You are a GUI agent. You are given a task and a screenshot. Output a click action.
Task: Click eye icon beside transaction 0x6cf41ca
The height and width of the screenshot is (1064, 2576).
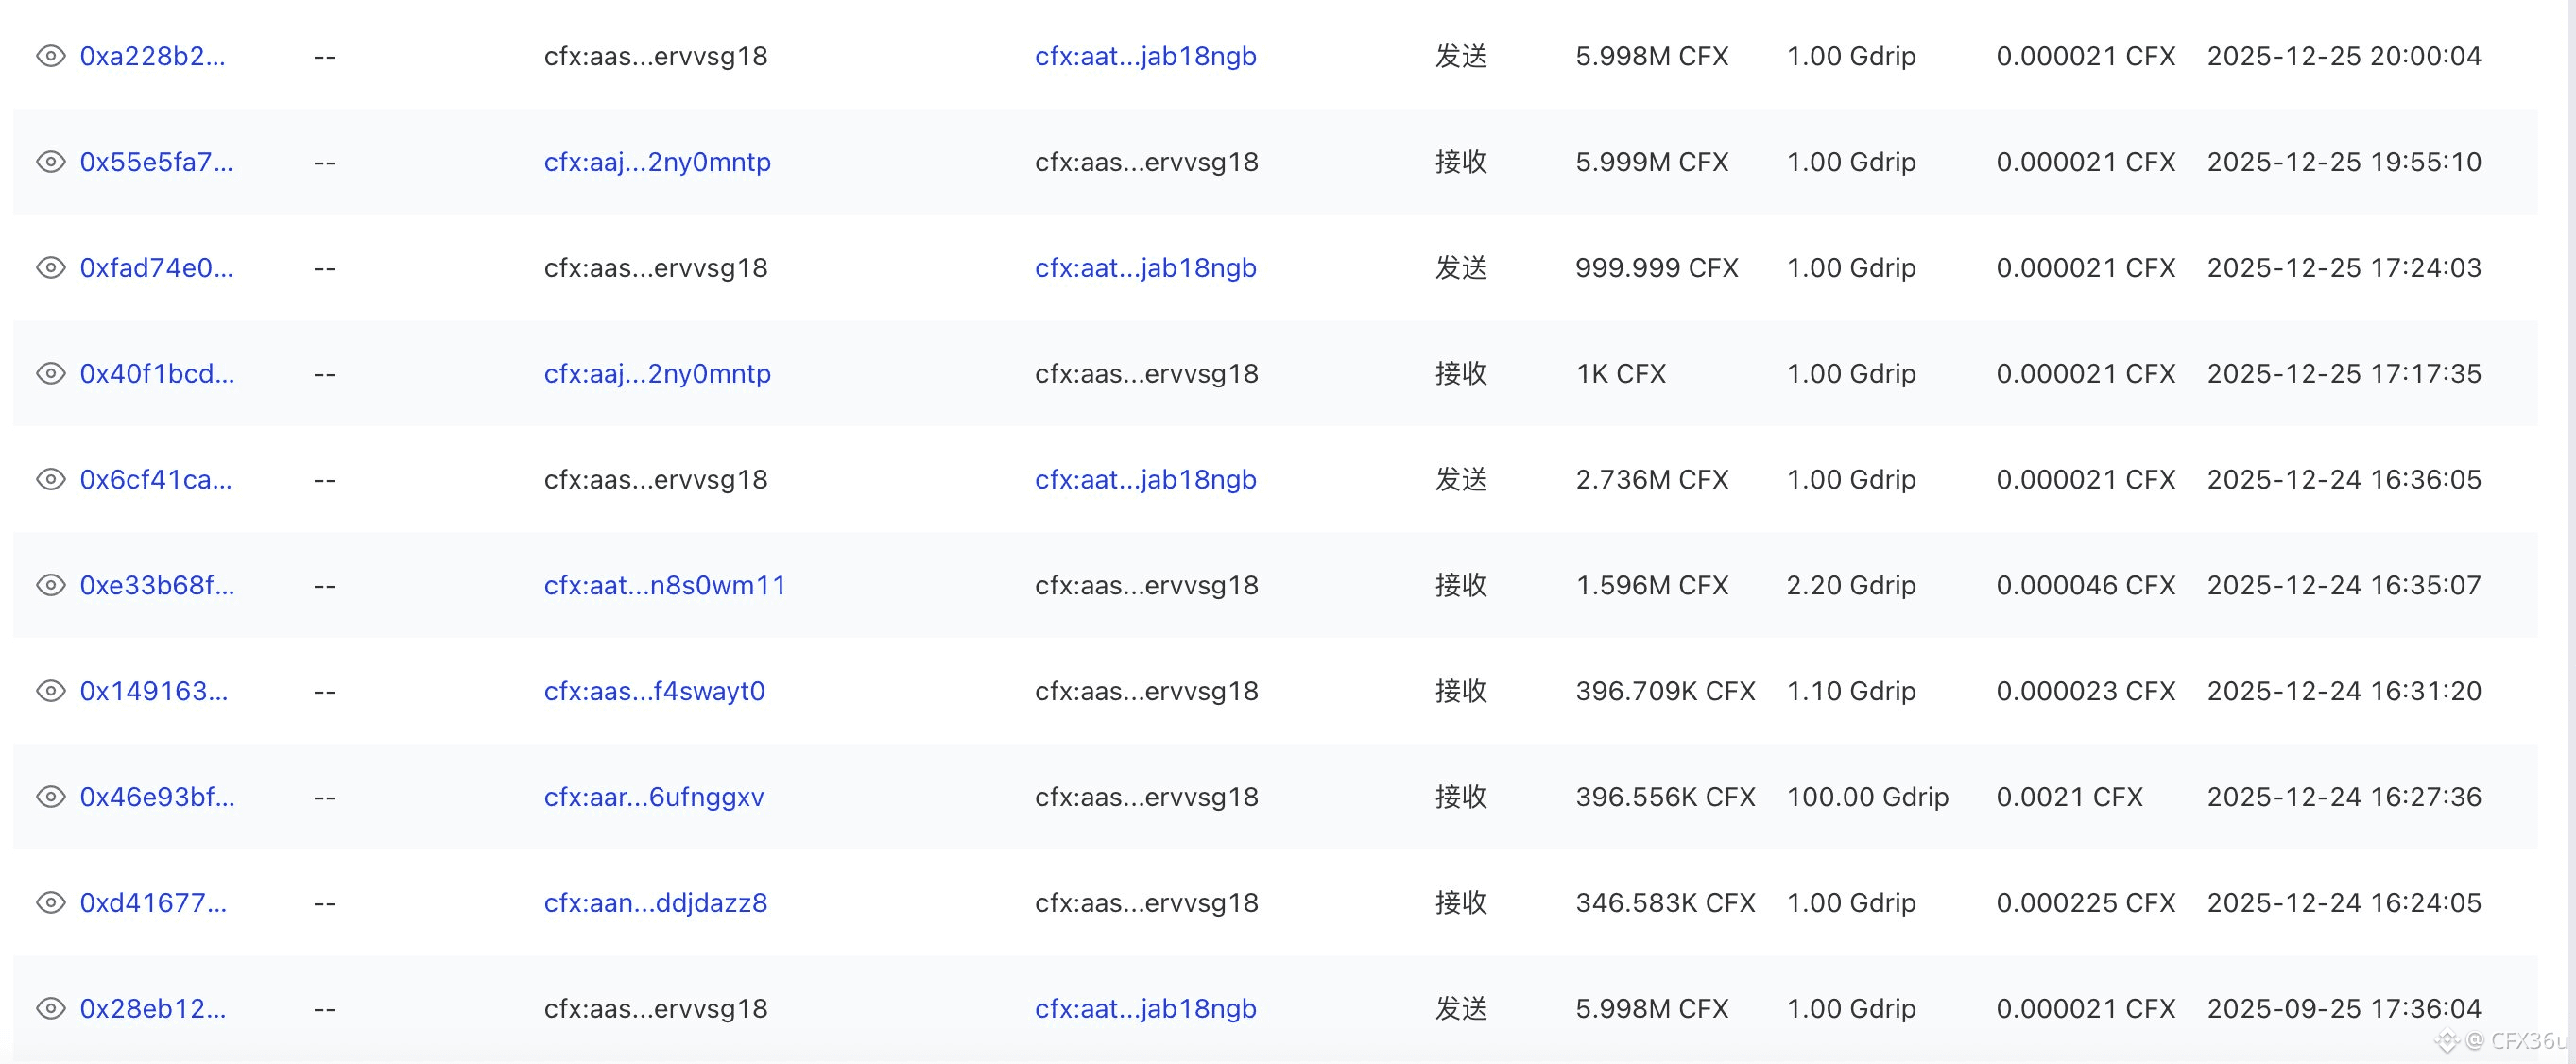pyautogui.click(x=50, y=480)
